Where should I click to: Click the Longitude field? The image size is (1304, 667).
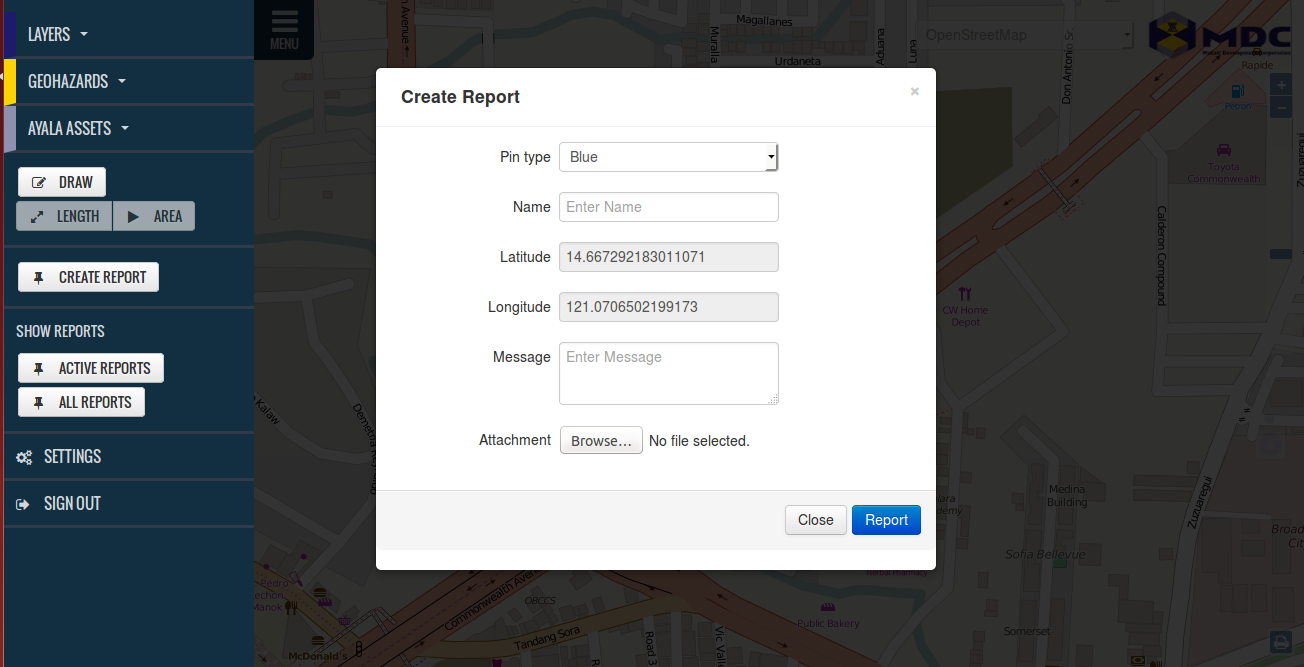668,307
